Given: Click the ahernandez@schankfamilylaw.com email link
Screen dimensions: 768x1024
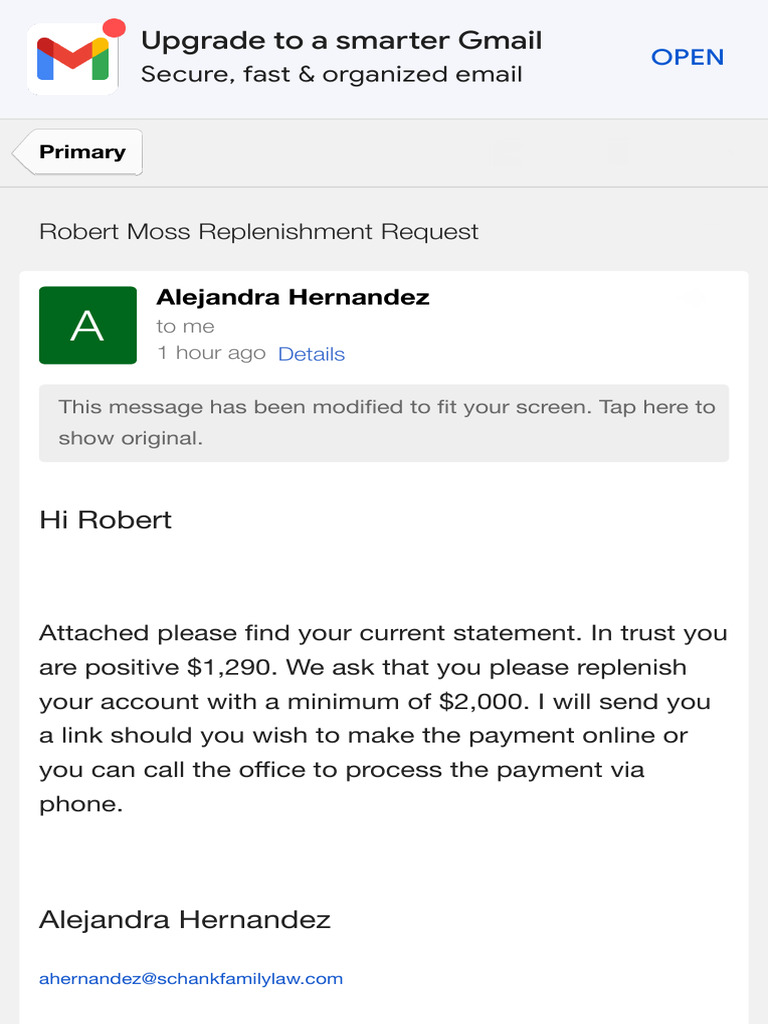Looking at the screenshot, I should coord(191,978).
